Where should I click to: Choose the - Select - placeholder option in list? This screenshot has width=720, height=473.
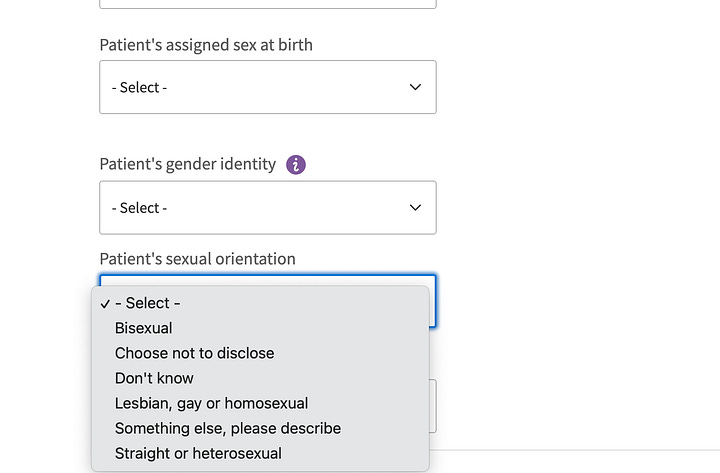(x=148, y=303)
